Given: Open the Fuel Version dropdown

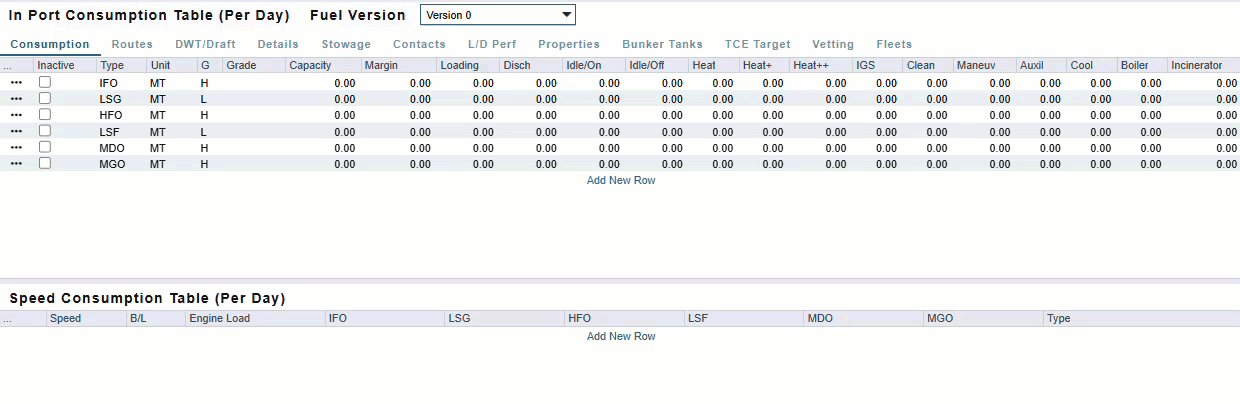Looking at the screenshot, I should [498, 15].
